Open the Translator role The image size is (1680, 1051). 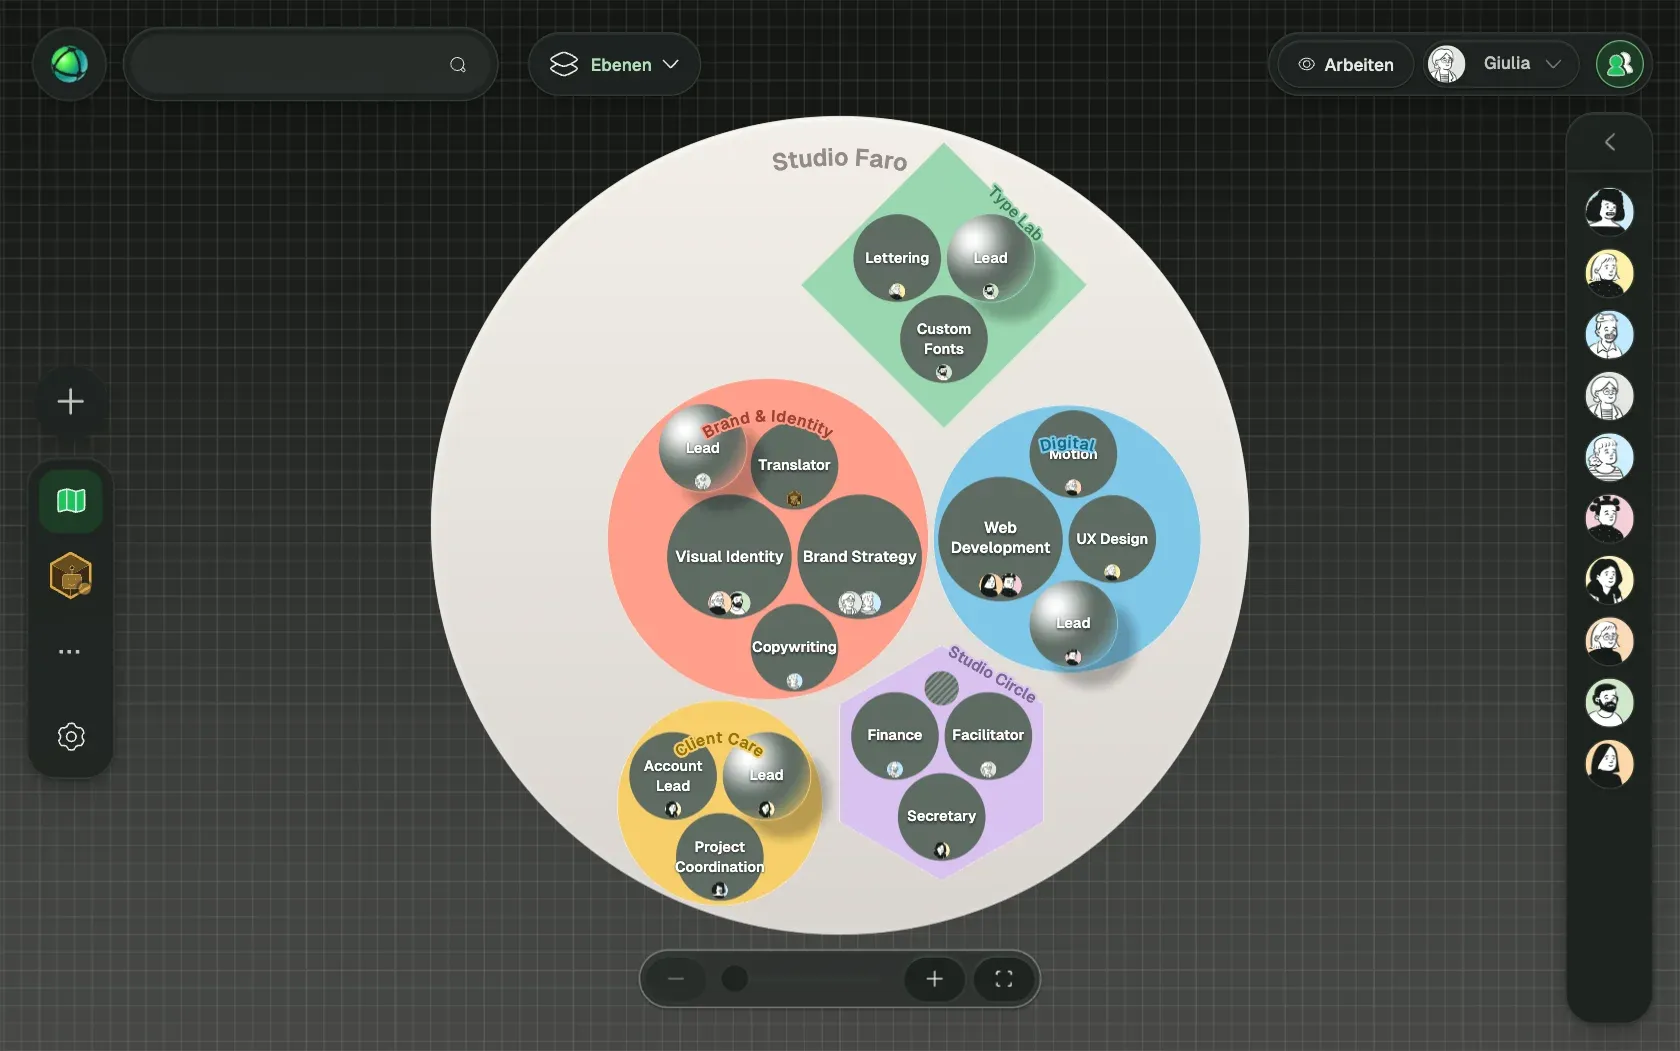795,466
